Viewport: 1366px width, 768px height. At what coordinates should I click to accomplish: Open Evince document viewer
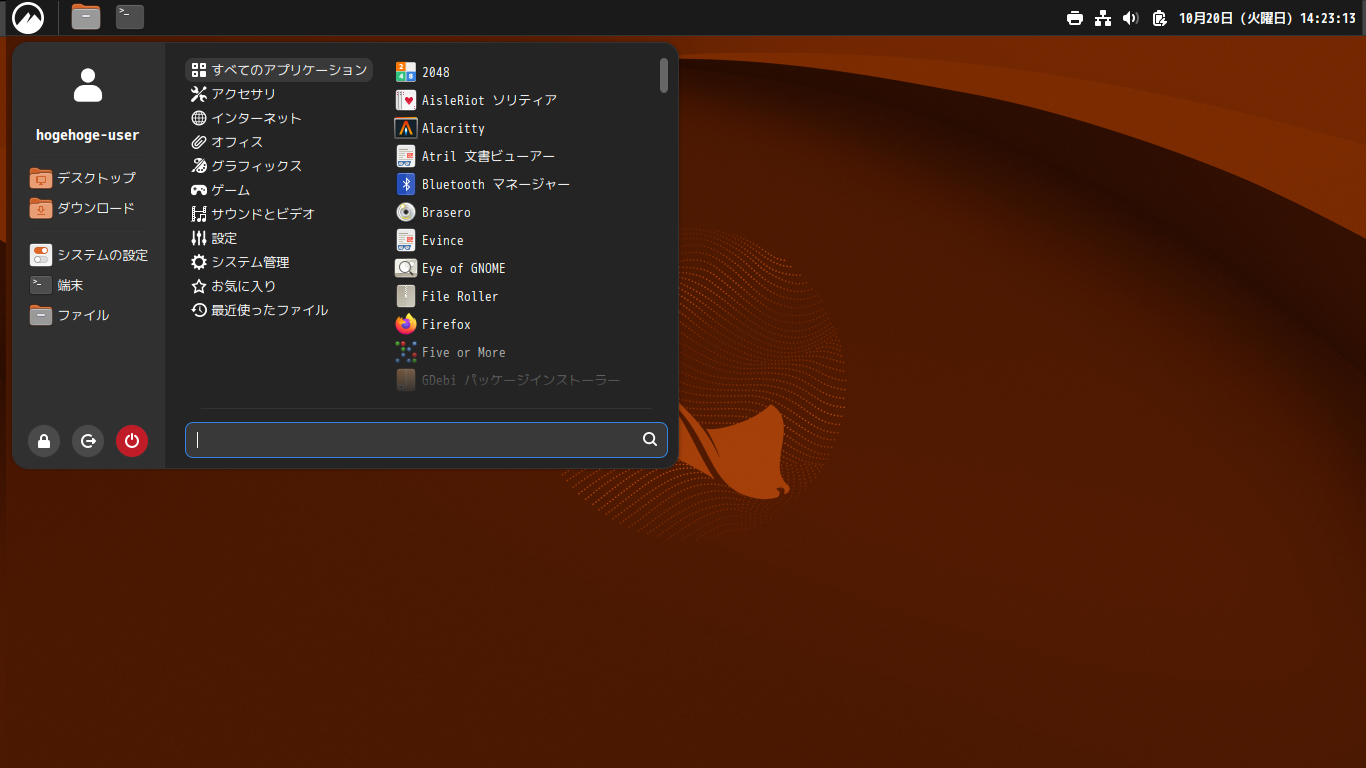point(430,240)
